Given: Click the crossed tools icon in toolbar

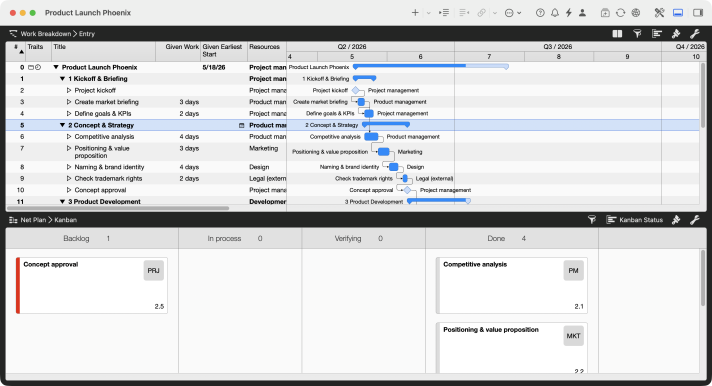Looking at the screenshot, I should [659, 13].
